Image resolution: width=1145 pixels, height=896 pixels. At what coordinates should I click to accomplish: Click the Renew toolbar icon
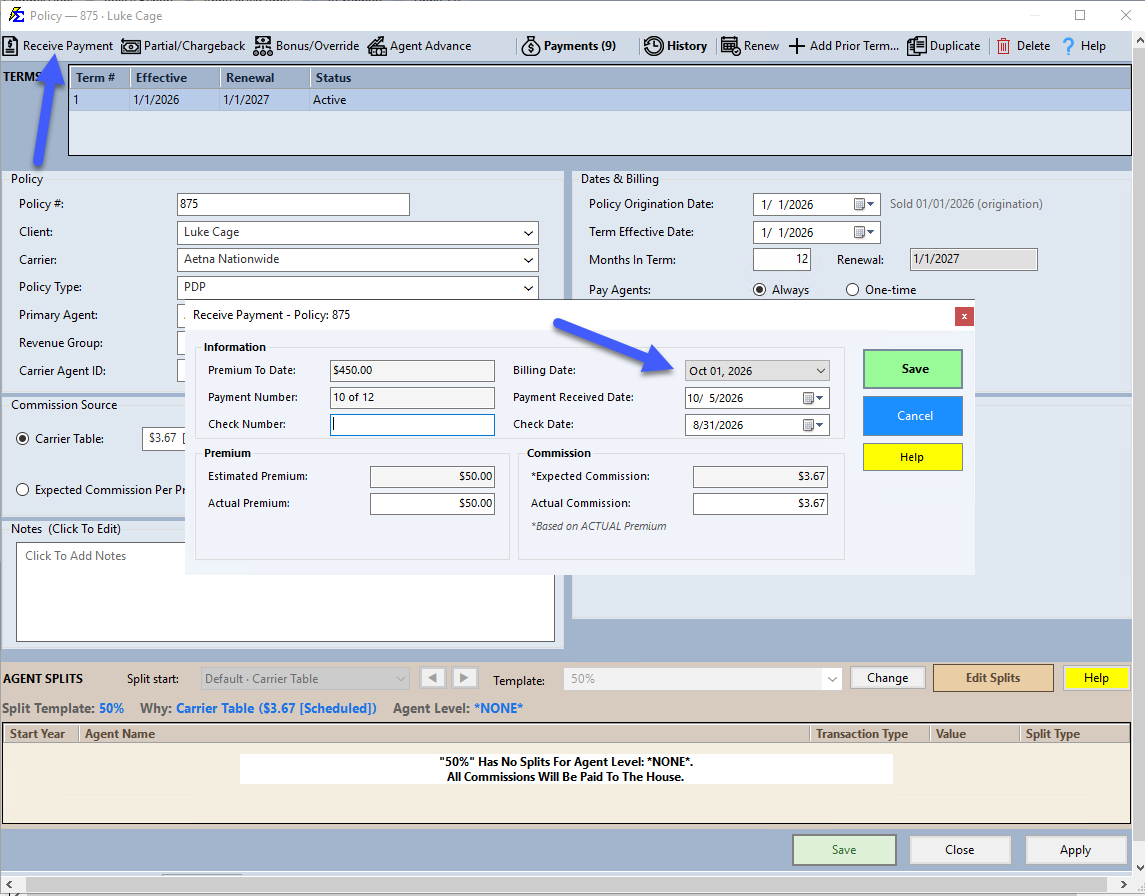point(730,46)
